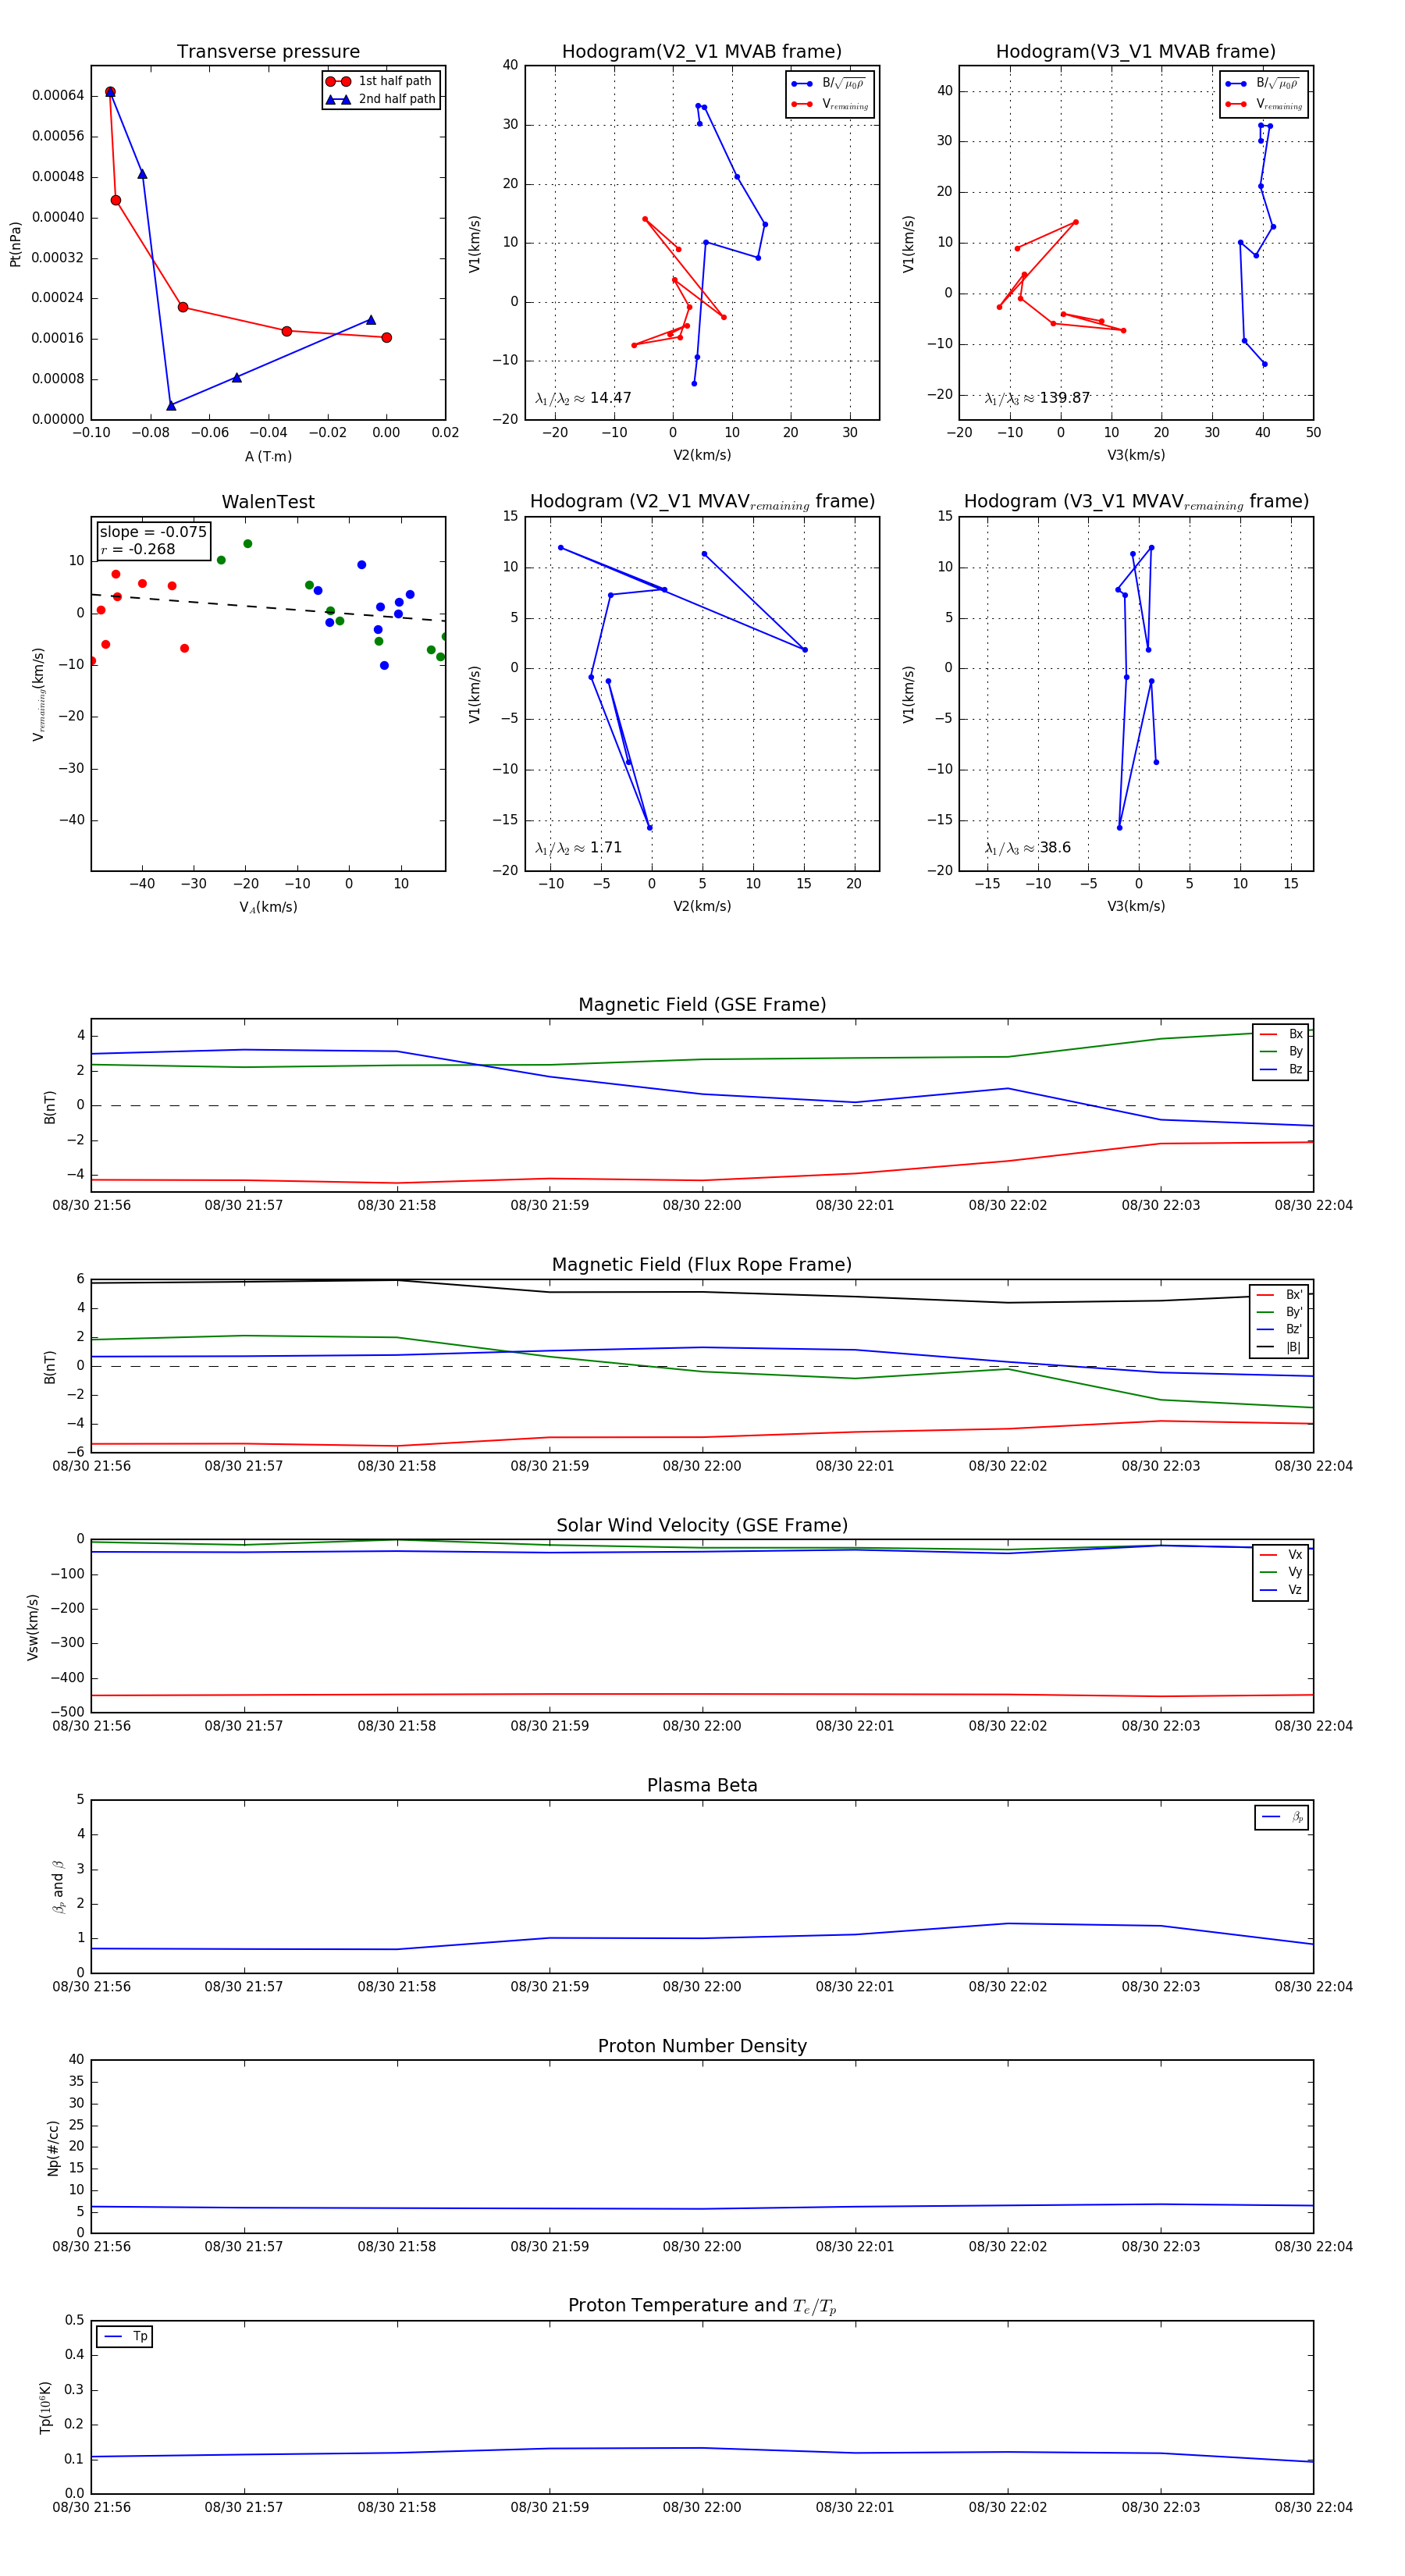Click the Hodogram (V3_V1 MVAV remaining frame) title
The image size is (1405, 2576).
(x=1136, y=502)
